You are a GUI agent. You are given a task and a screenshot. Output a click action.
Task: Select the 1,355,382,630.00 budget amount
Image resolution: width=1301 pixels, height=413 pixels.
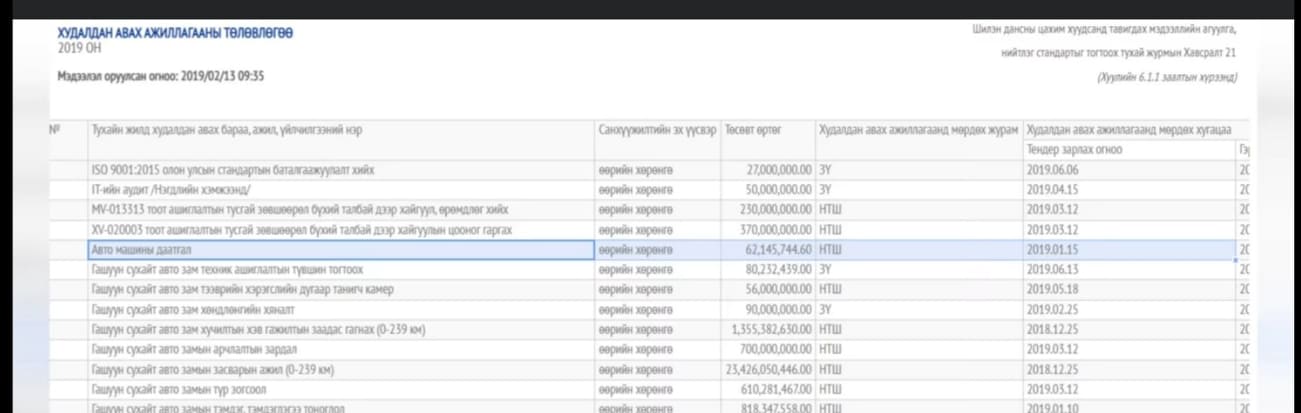click(x=771, y=329)
